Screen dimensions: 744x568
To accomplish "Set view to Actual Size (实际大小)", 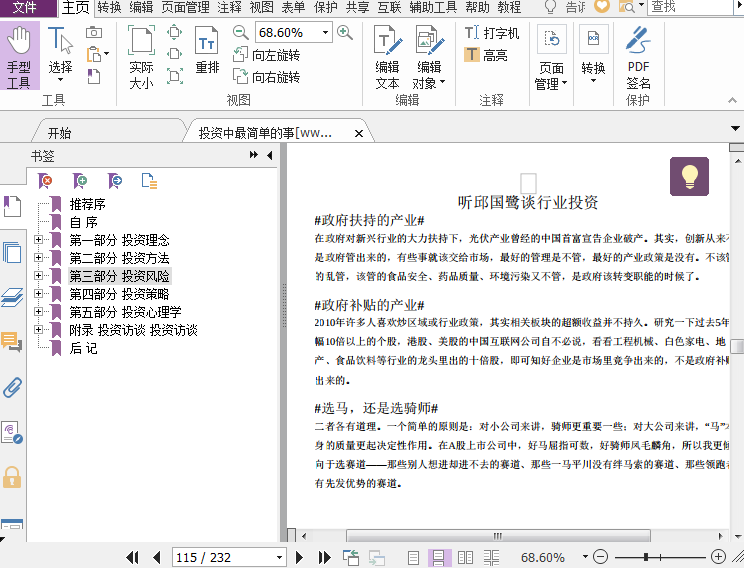I will (x=141, y=57).
